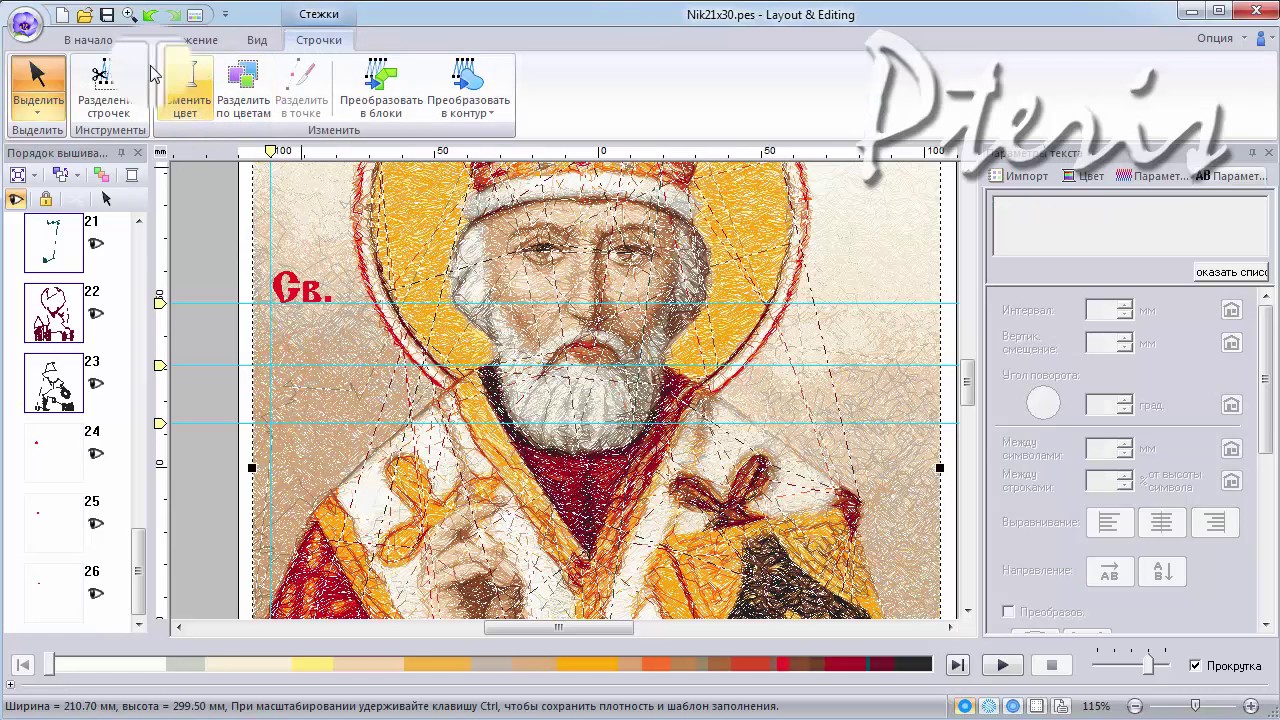
Task: Select thumbnail of sewing order item 21
Action: (x=54, y=243)
